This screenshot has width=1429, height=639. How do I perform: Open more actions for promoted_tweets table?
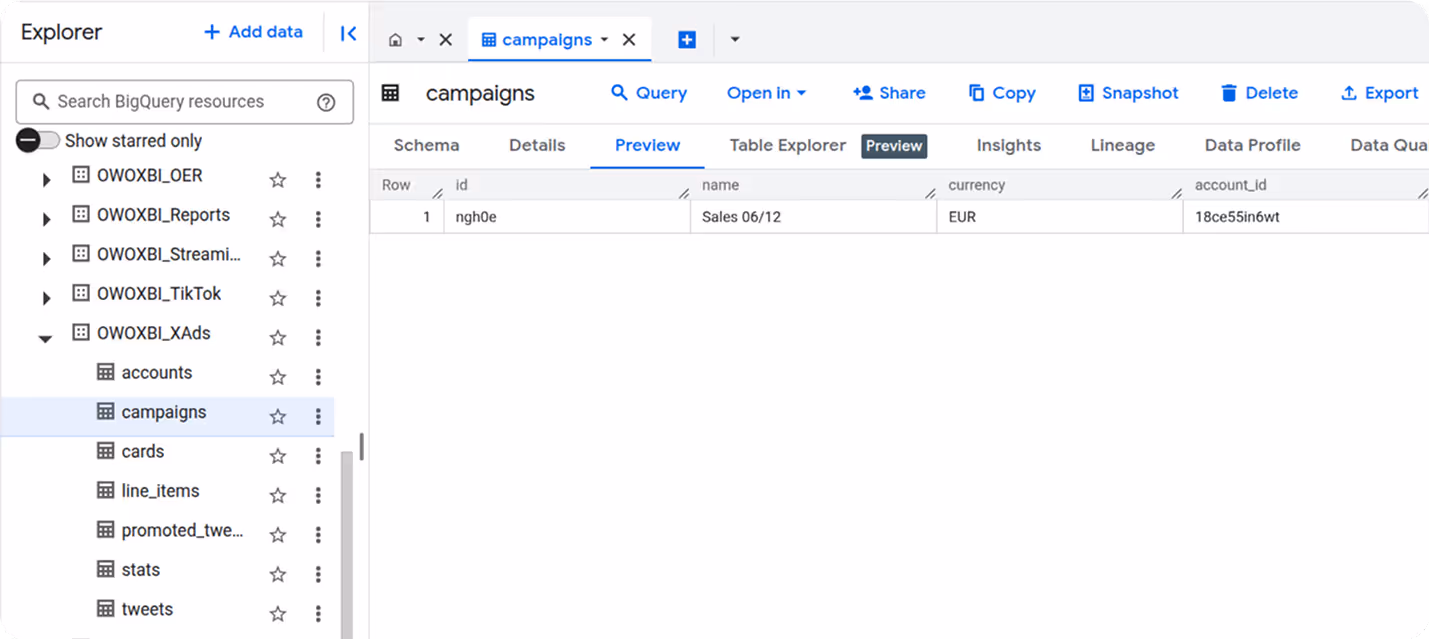point(318,535)
